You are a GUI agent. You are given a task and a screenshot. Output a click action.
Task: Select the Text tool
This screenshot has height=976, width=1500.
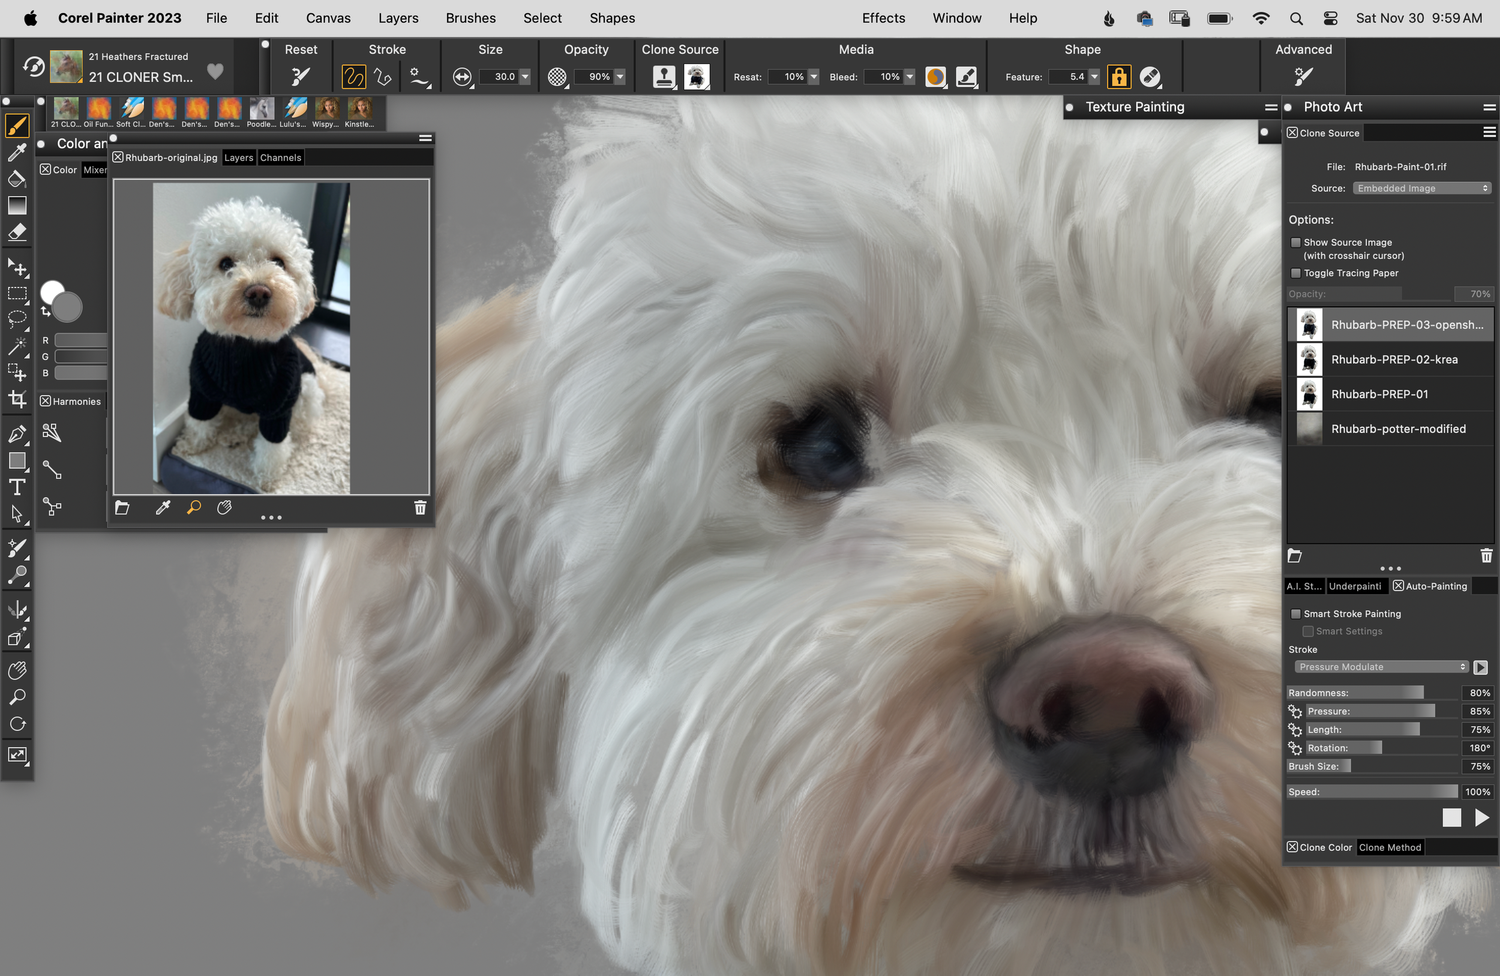[17, 487]
